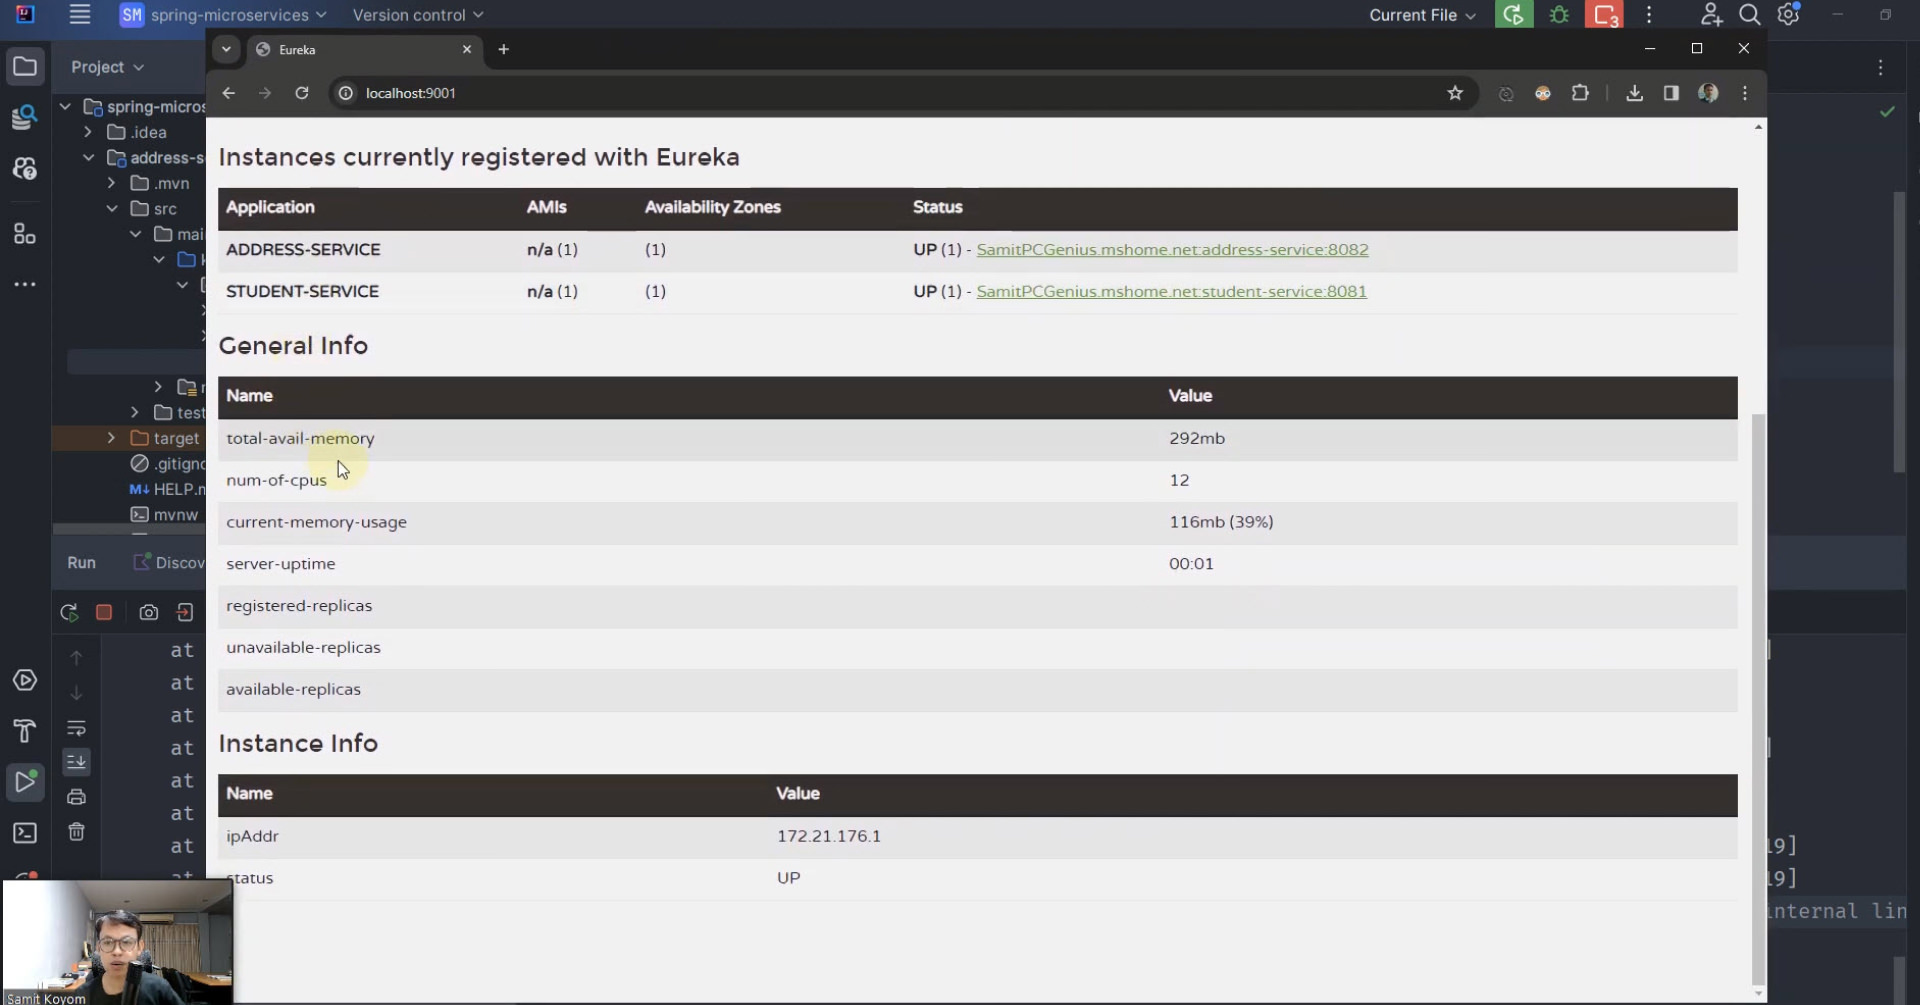This screenshot has width=1920, height=1005.
Task: Toggle the browser side panel
Action: (x=1671, y=93)
